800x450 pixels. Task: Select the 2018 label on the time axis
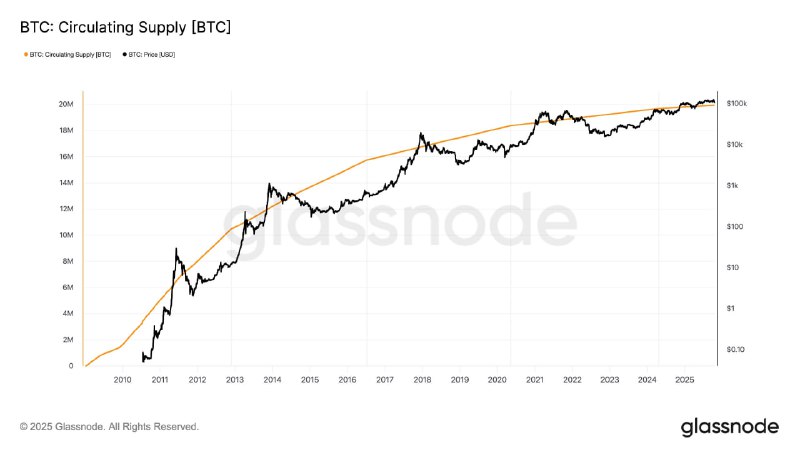point(422,380)
